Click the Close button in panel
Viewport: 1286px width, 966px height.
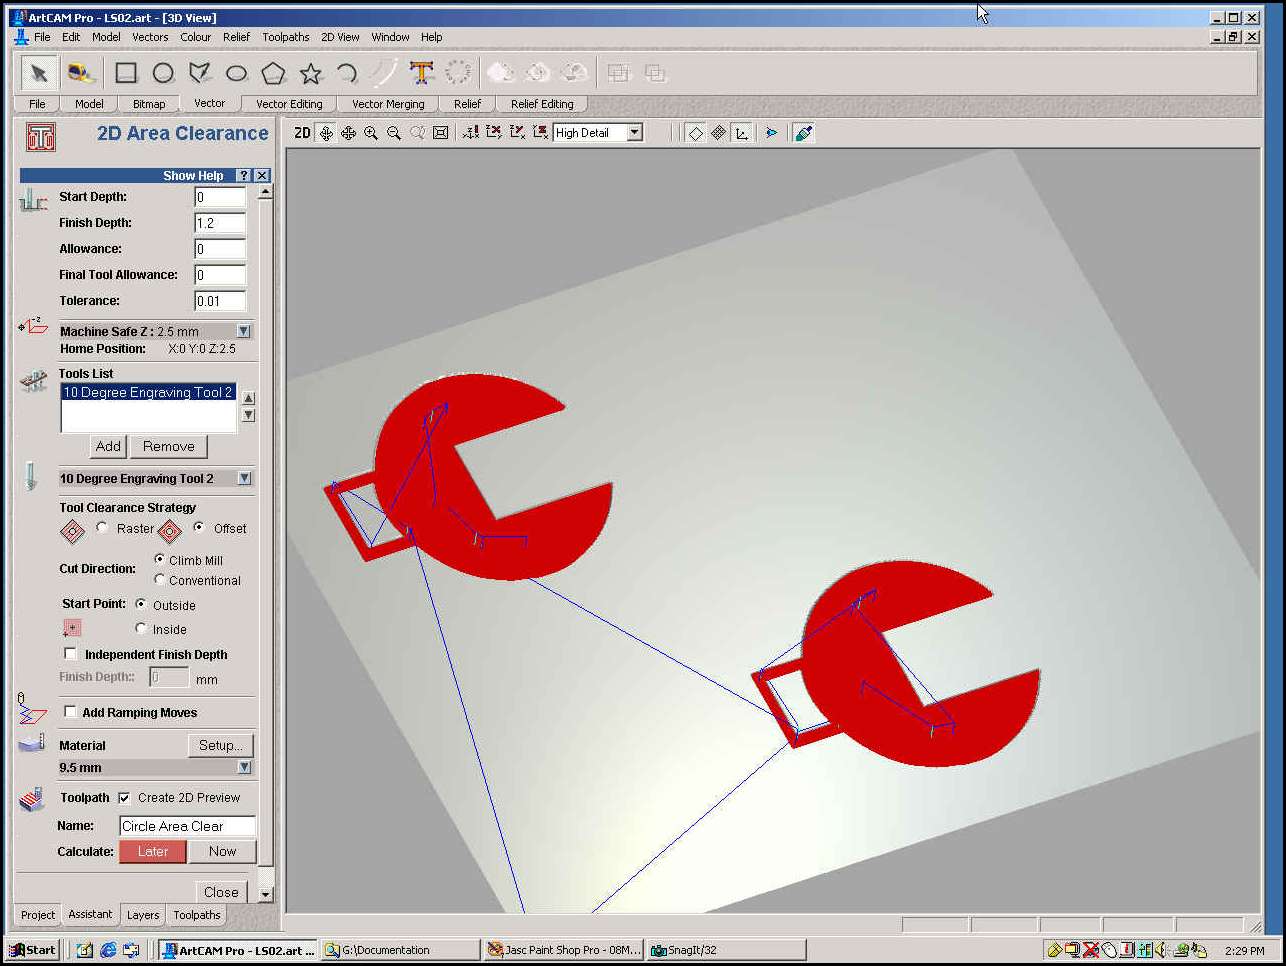pos(221,892)
